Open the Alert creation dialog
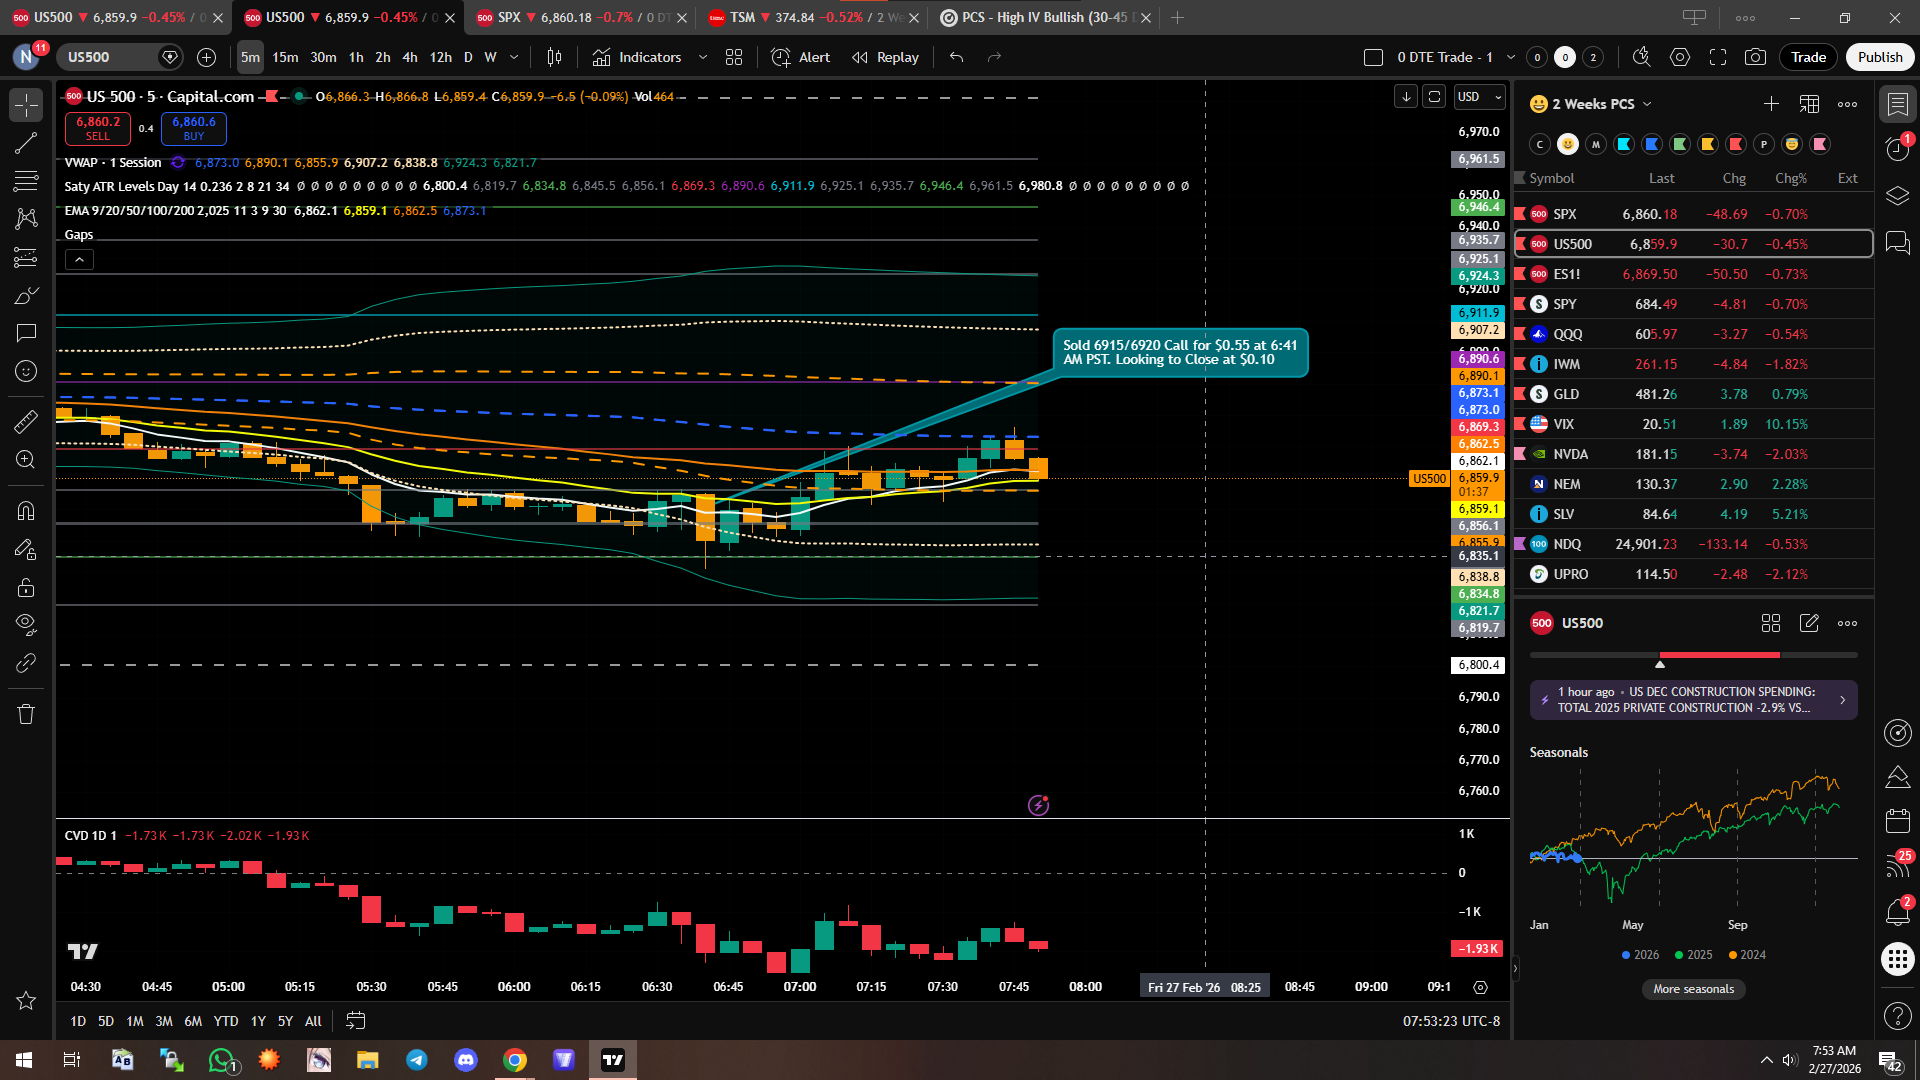Viewport: 1920px width, 1080px height. click(801, 57)
